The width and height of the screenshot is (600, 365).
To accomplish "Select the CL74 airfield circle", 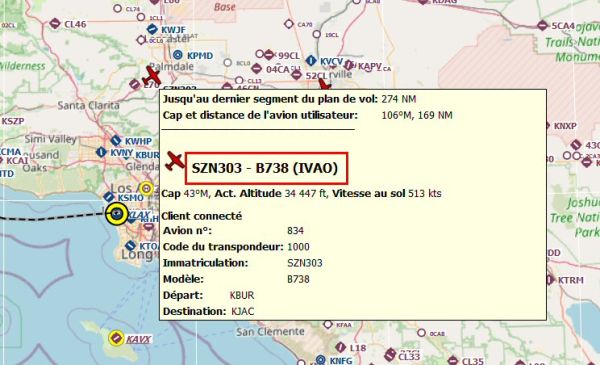I will click(x=118, y=8).
